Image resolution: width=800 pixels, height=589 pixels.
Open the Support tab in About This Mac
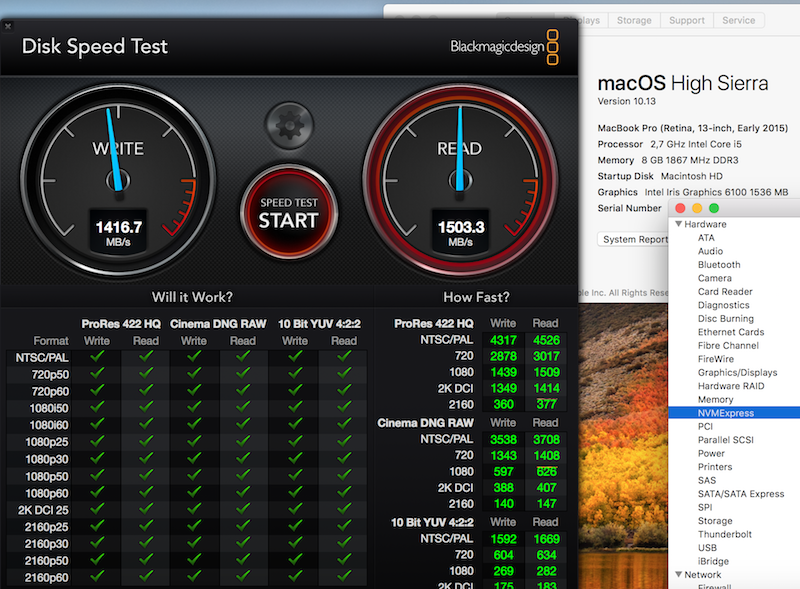pos(687,20)
